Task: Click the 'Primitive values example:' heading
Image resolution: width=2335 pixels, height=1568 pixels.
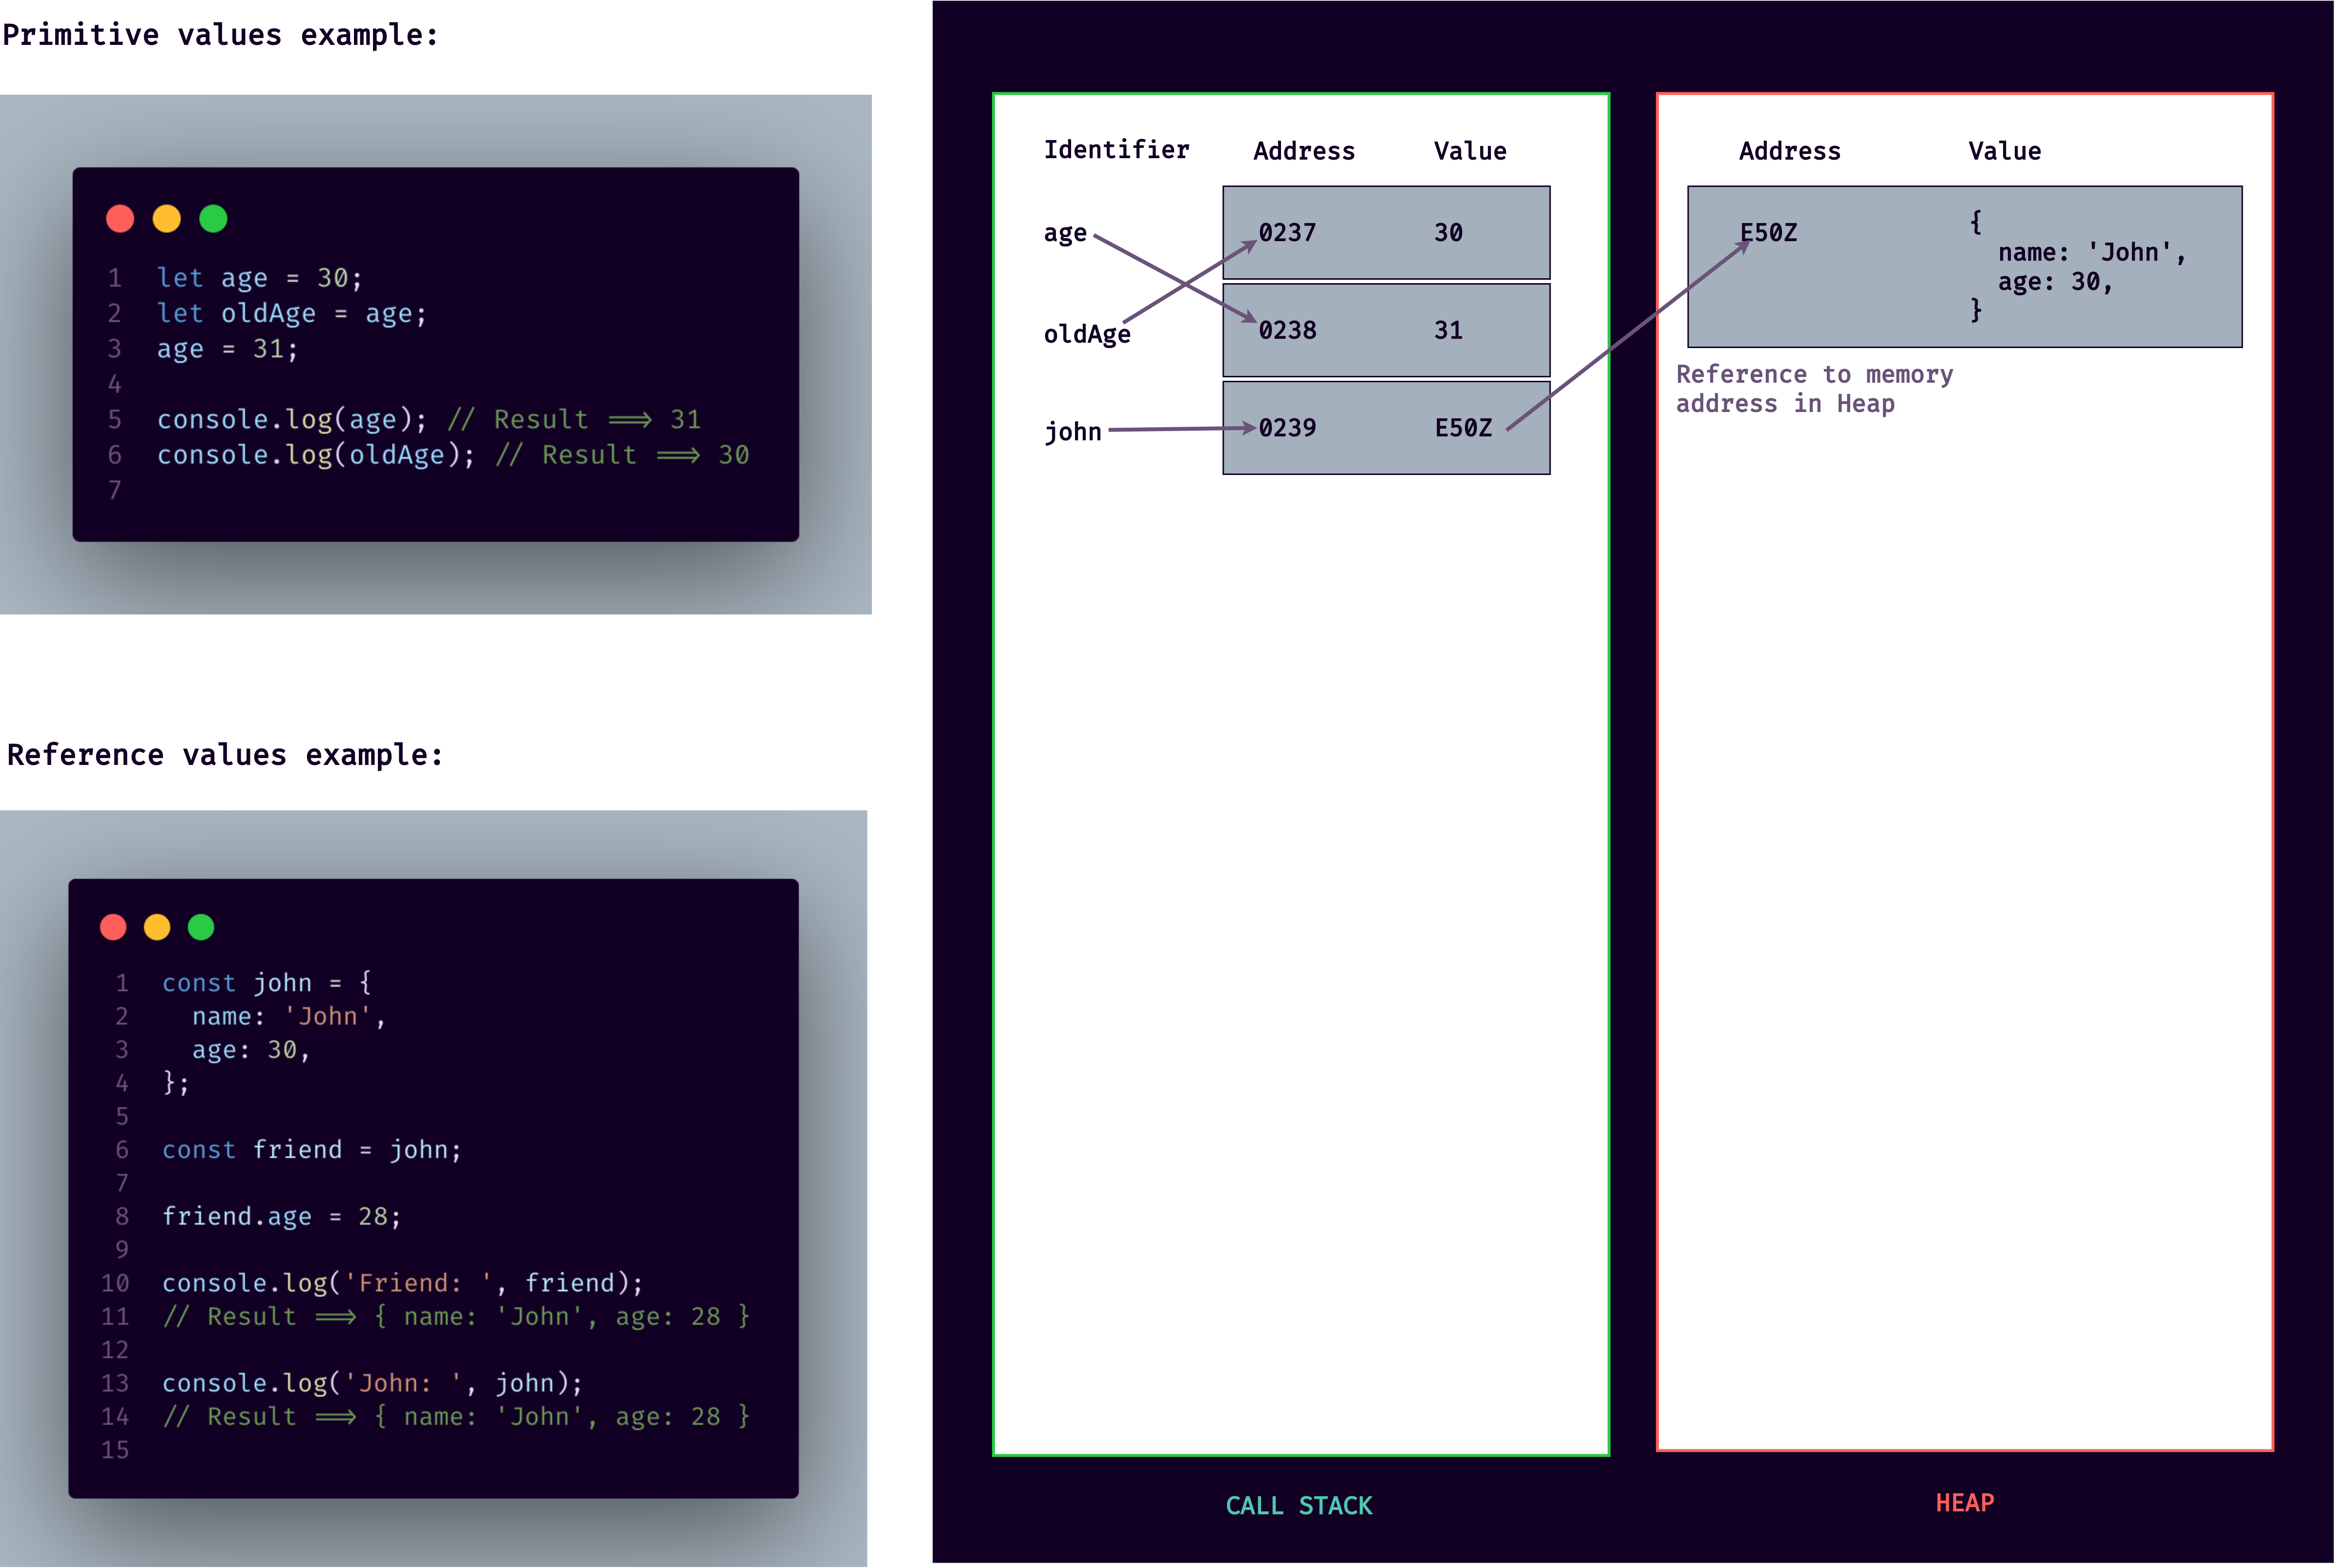Action: click(220, 35)
